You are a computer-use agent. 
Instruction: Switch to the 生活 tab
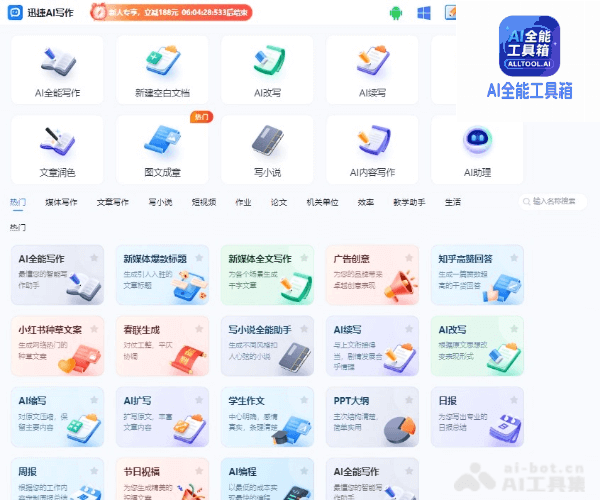tap(453, 202)
